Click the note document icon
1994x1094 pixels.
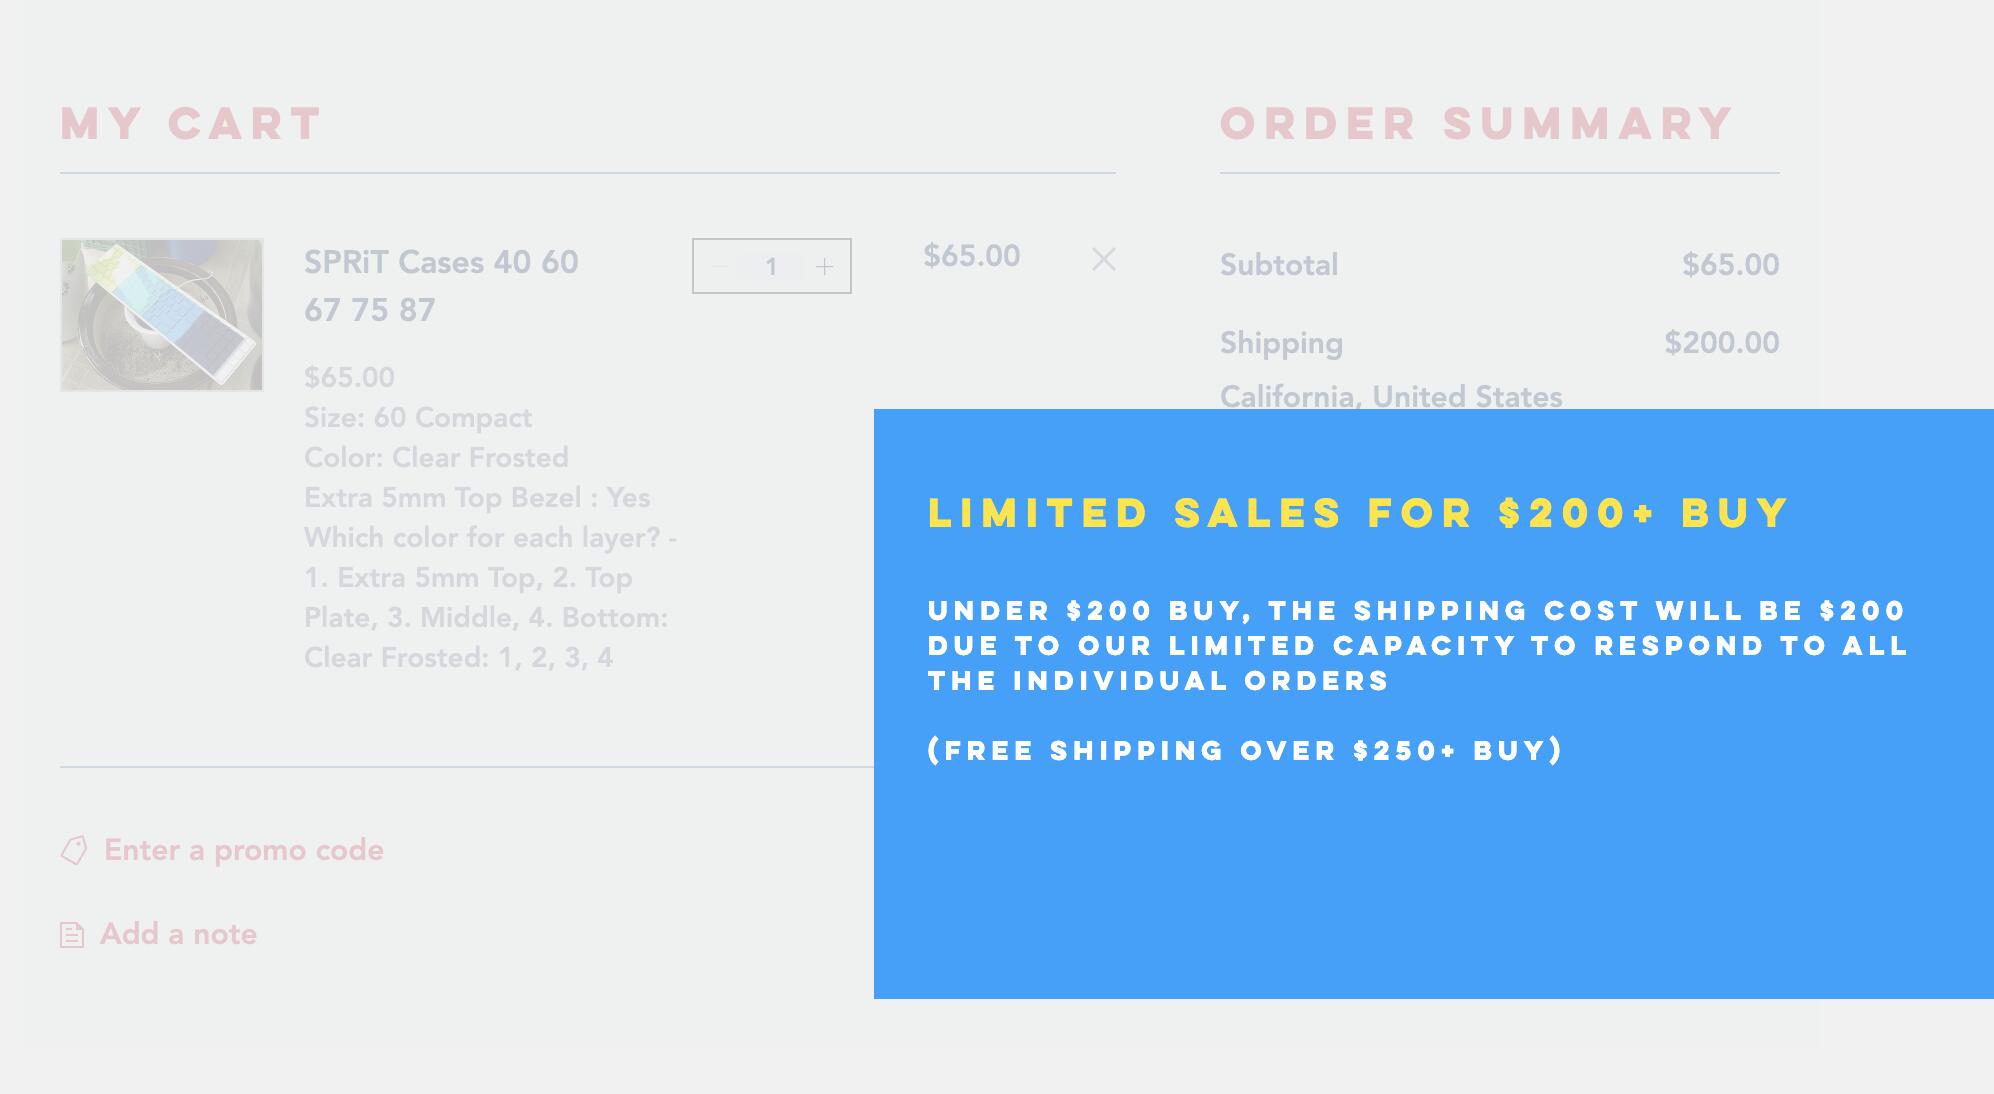coord(72,935)
